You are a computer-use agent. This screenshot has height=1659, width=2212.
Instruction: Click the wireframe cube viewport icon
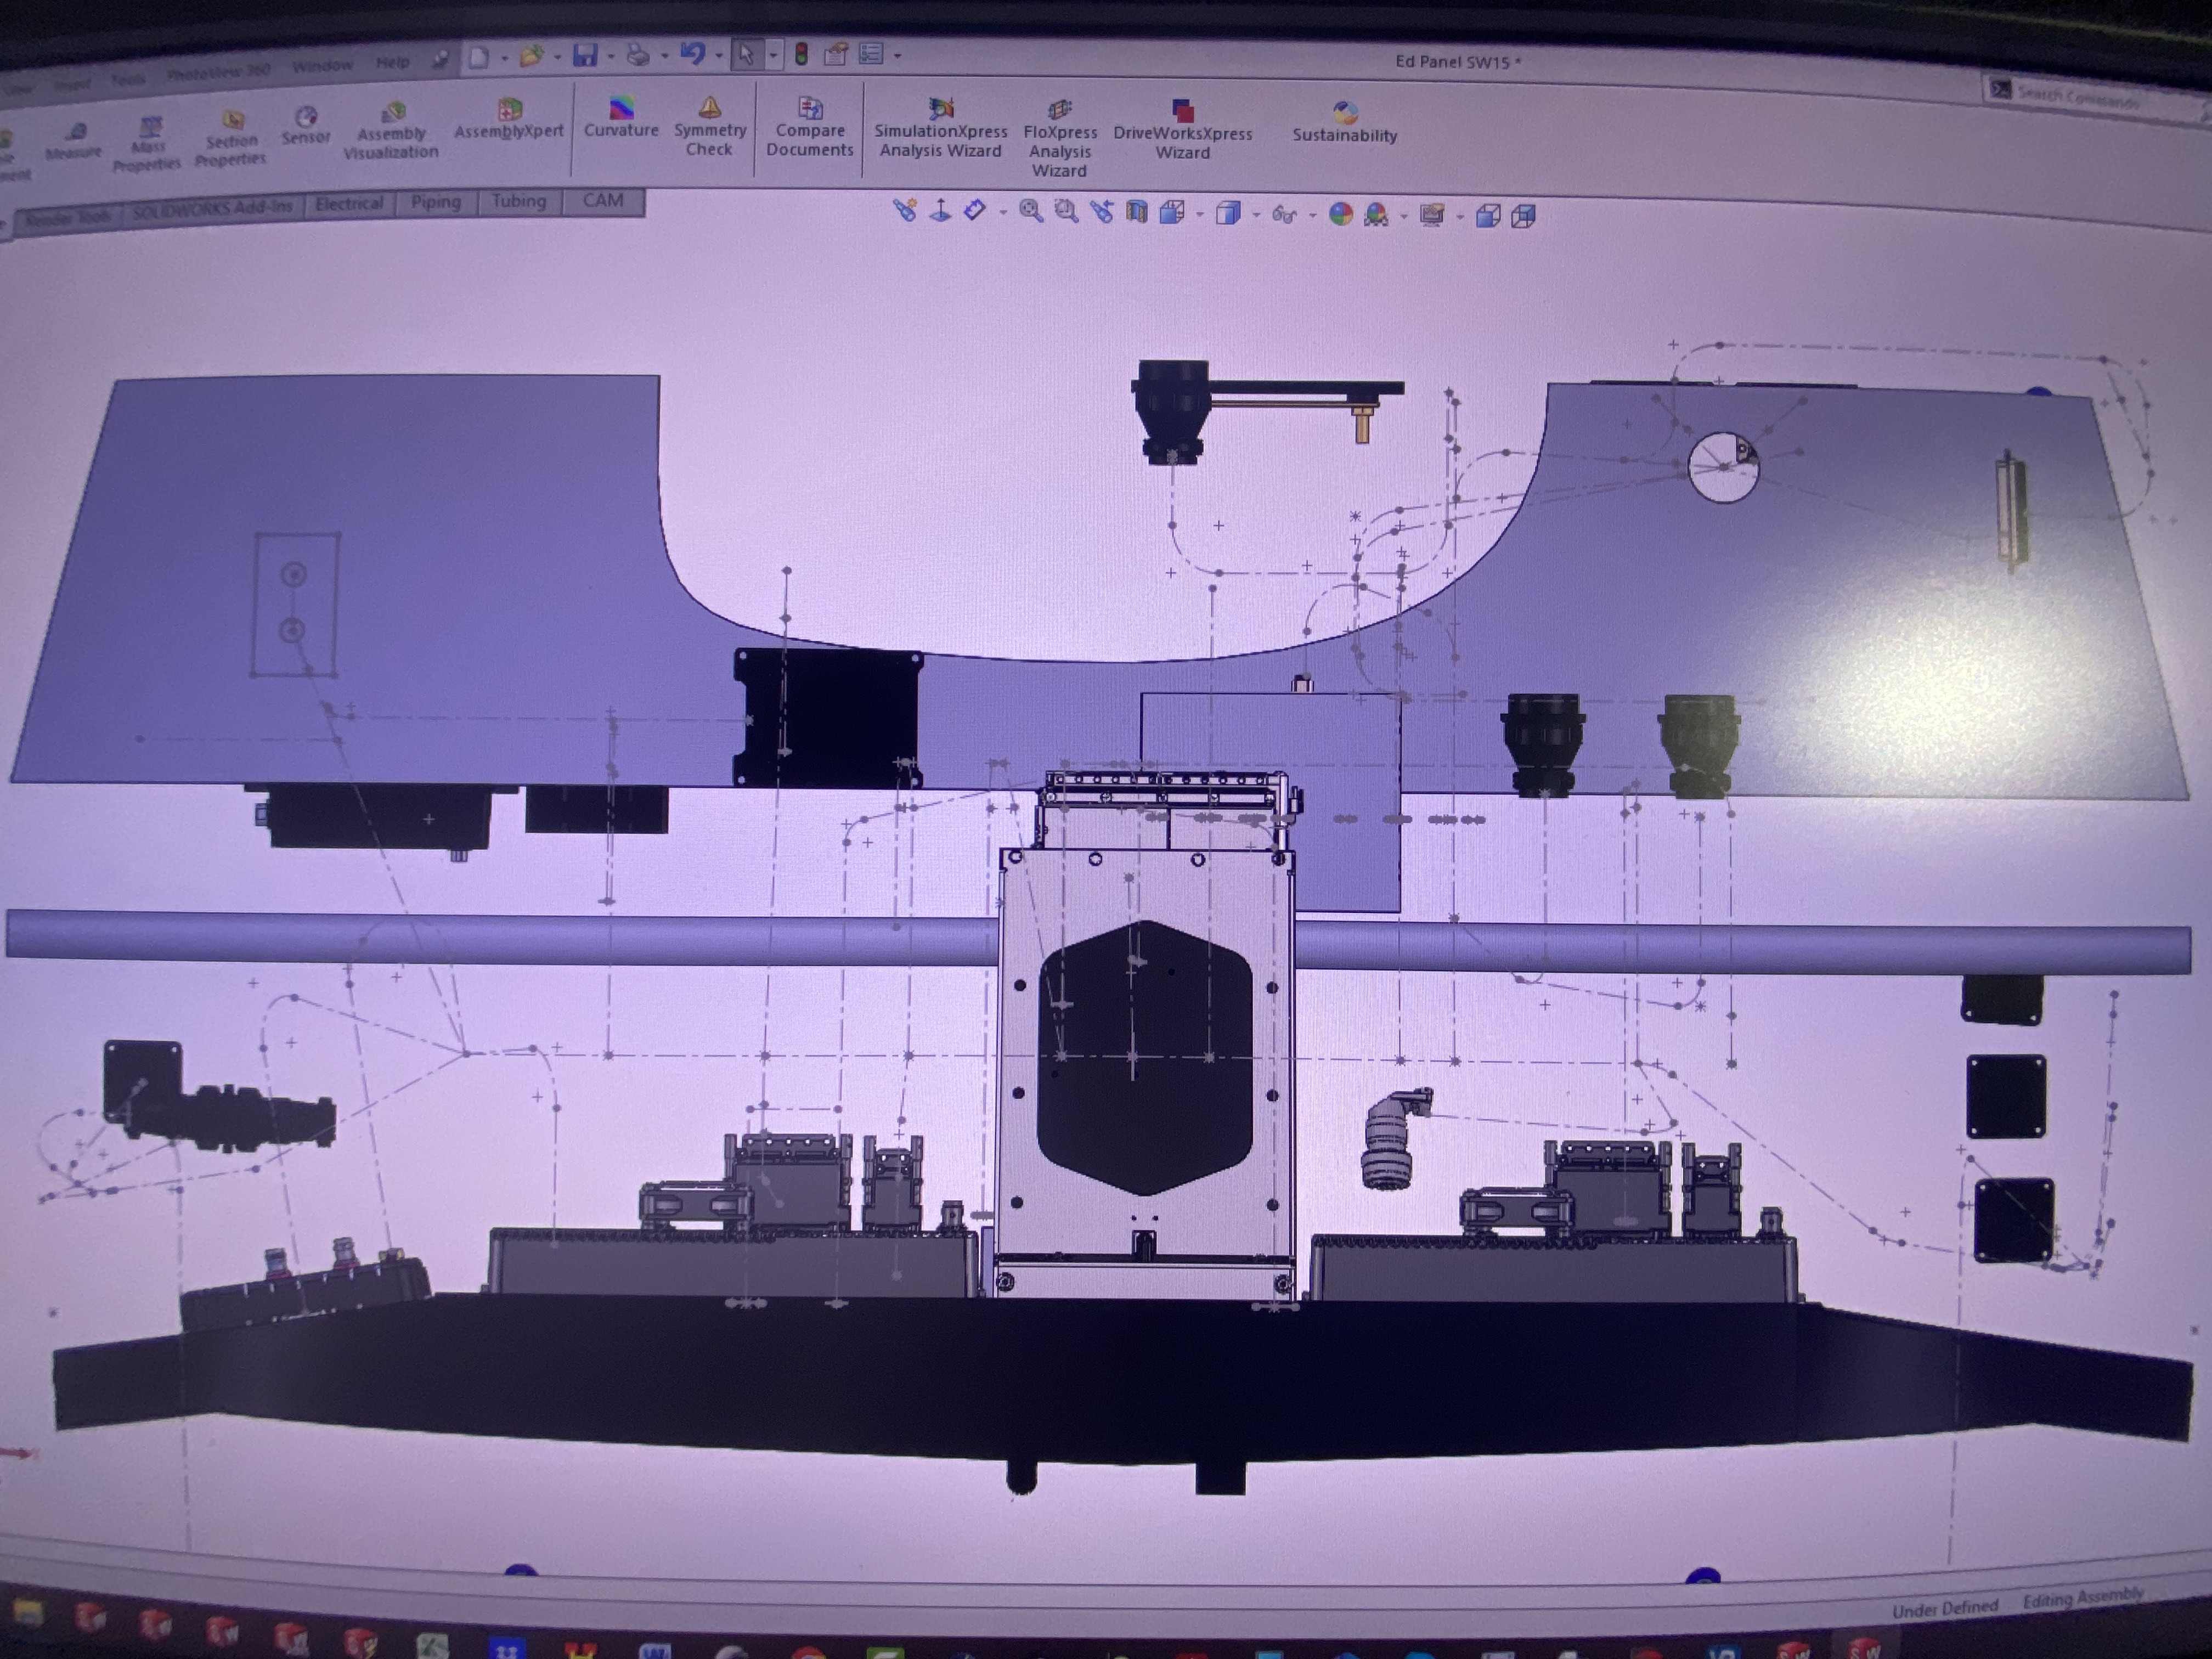pyautogui.click(x=1524, y=216)
